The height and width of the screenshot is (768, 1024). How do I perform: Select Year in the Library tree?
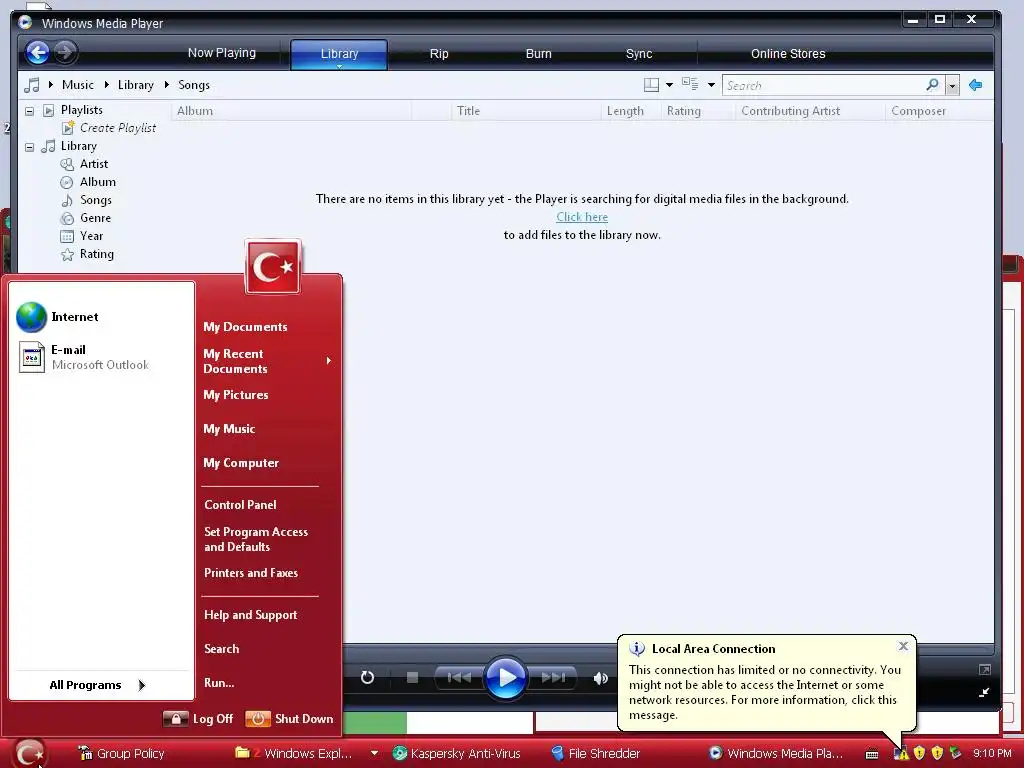click(91, 236)
